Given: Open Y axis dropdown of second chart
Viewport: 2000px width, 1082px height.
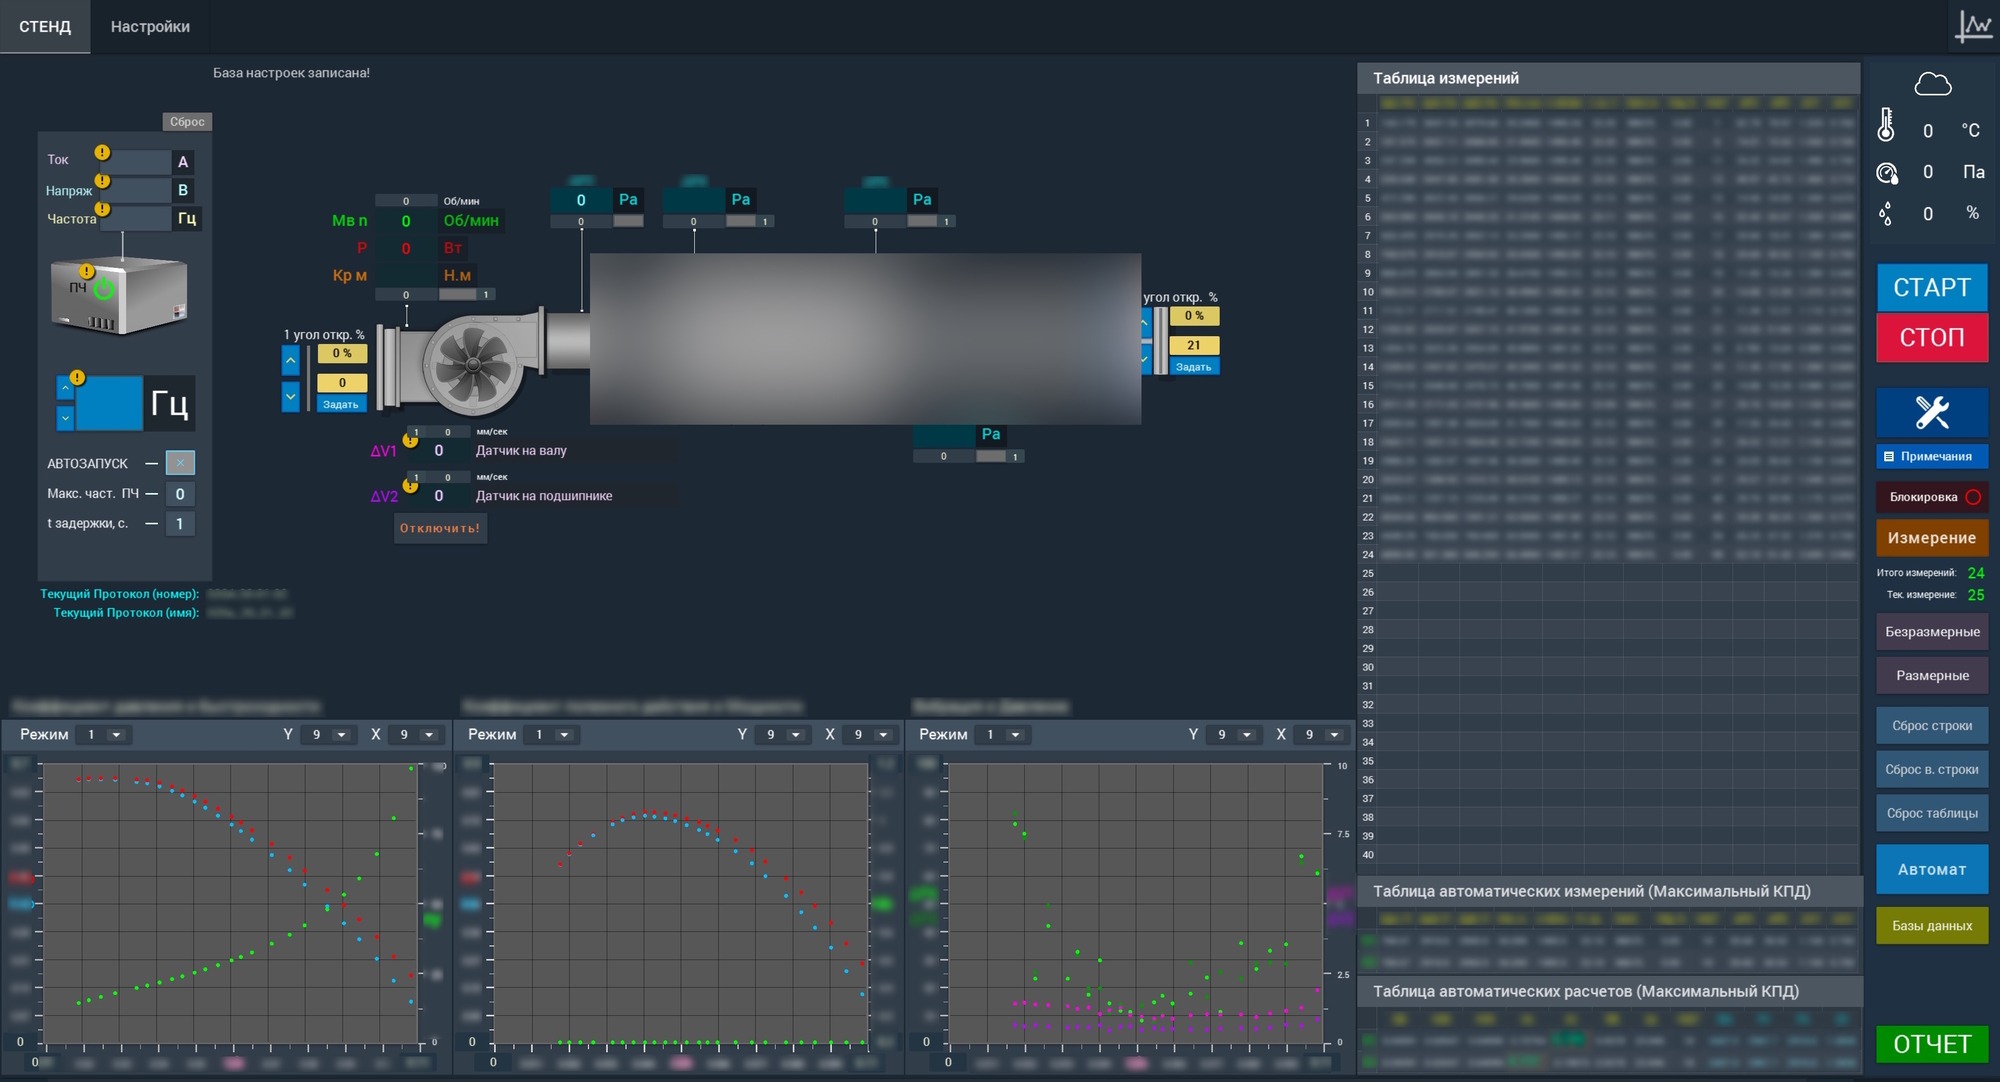Looking at the screenshot, I should (796, 735).
